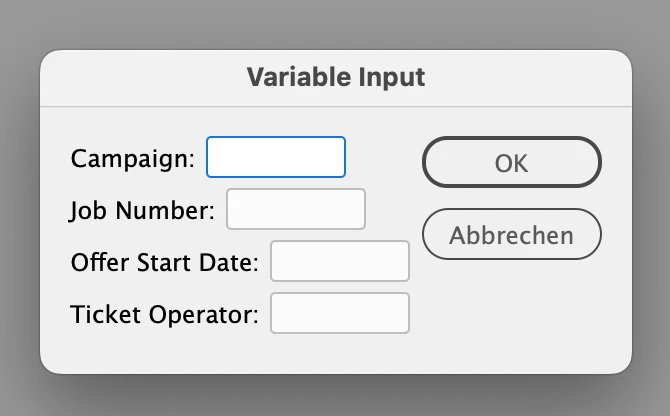Activate the field next to Job Number
Screen dimensions: 670x416
pyautogui.click(x=296, y=210)
